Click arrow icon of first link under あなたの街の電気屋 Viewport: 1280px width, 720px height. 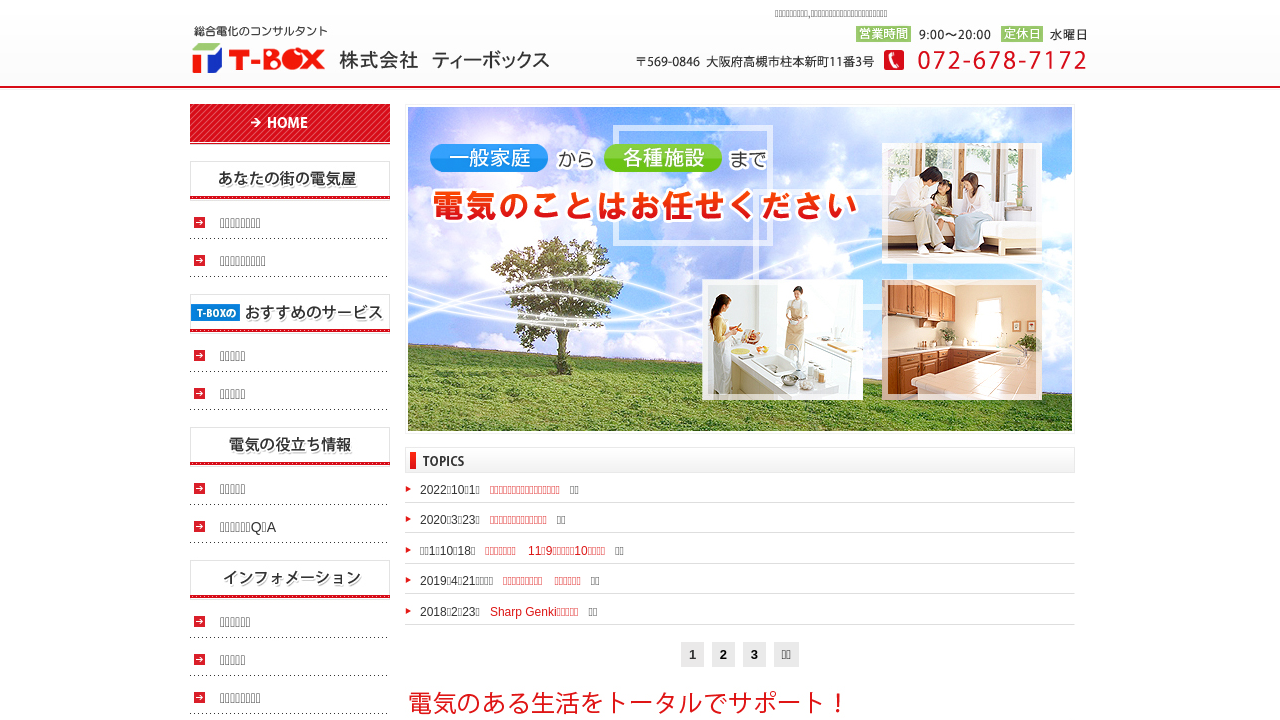[x=200, y=223]
